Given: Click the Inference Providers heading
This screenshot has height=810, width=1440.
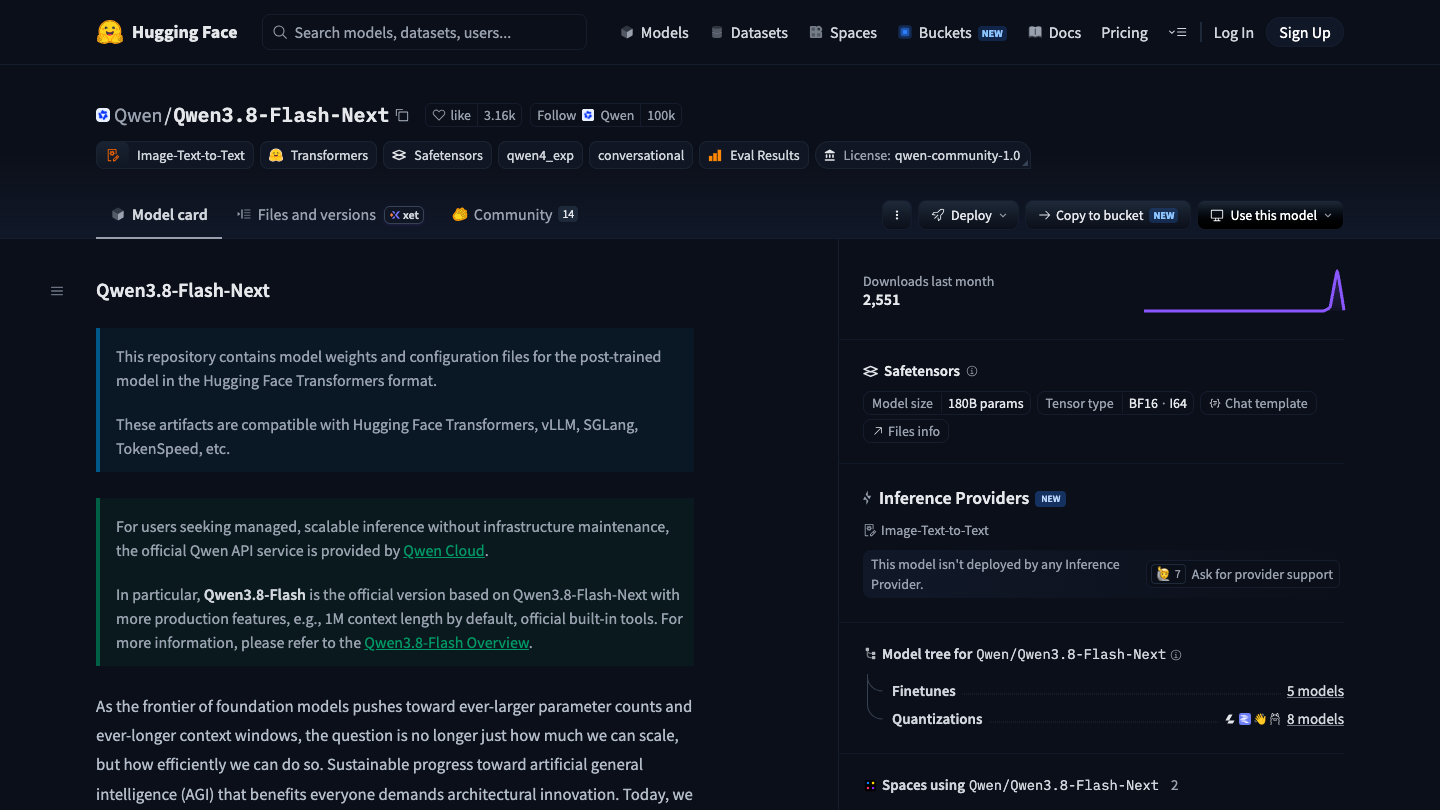Looking at the screenshot, I should (x=954, y=498).
